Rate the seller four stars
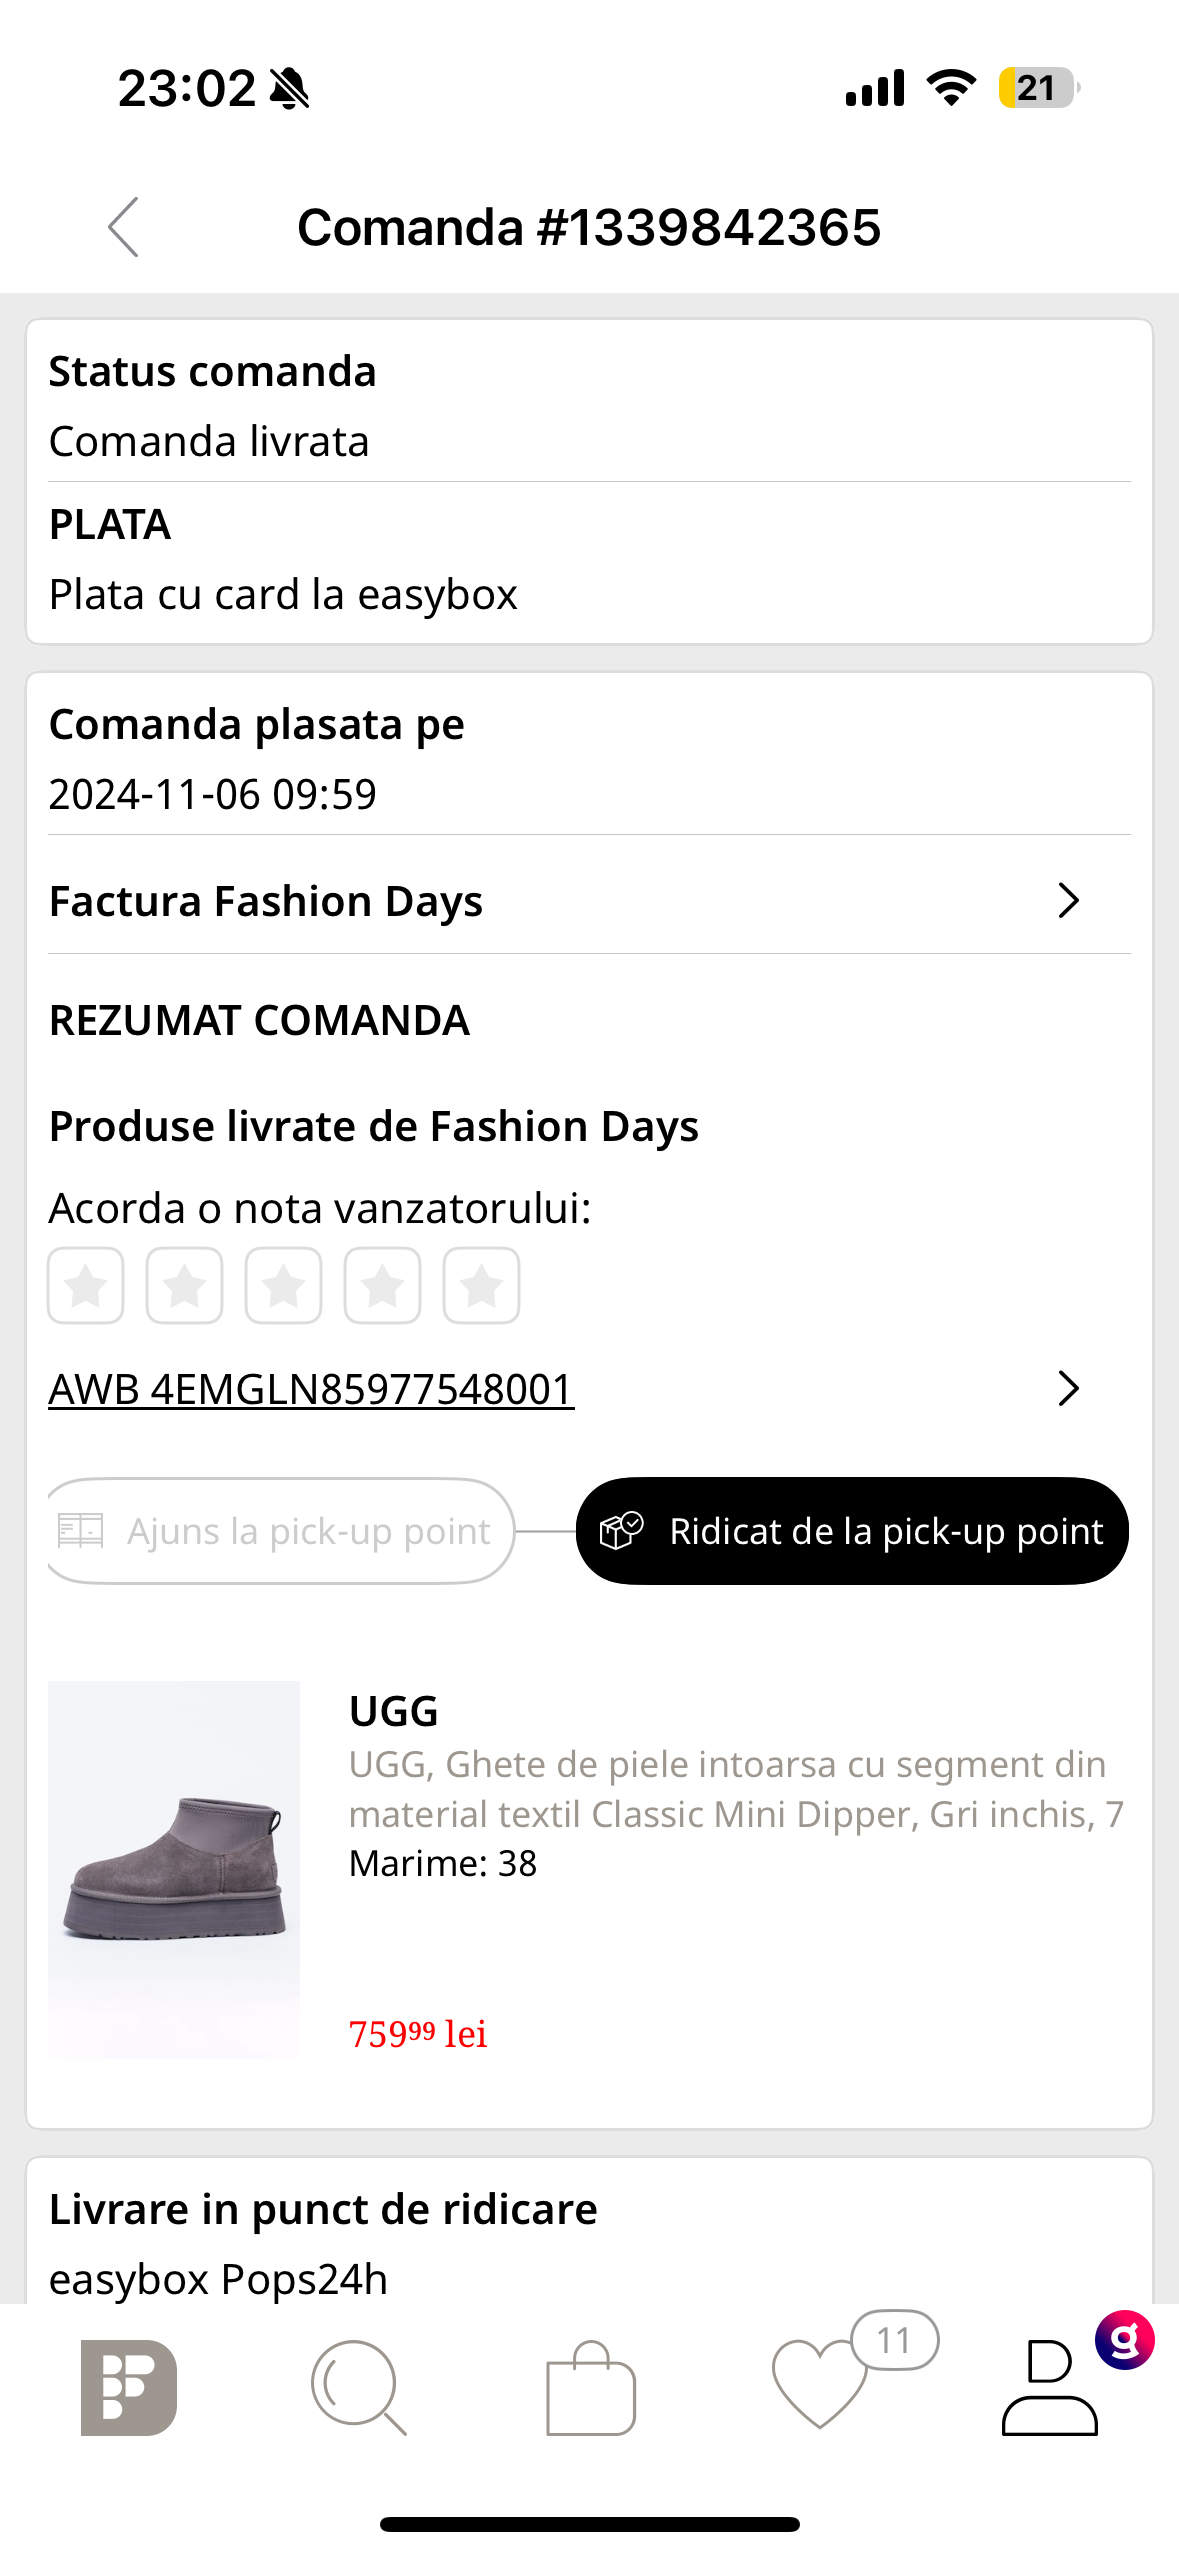 (x=382, y=1285)
